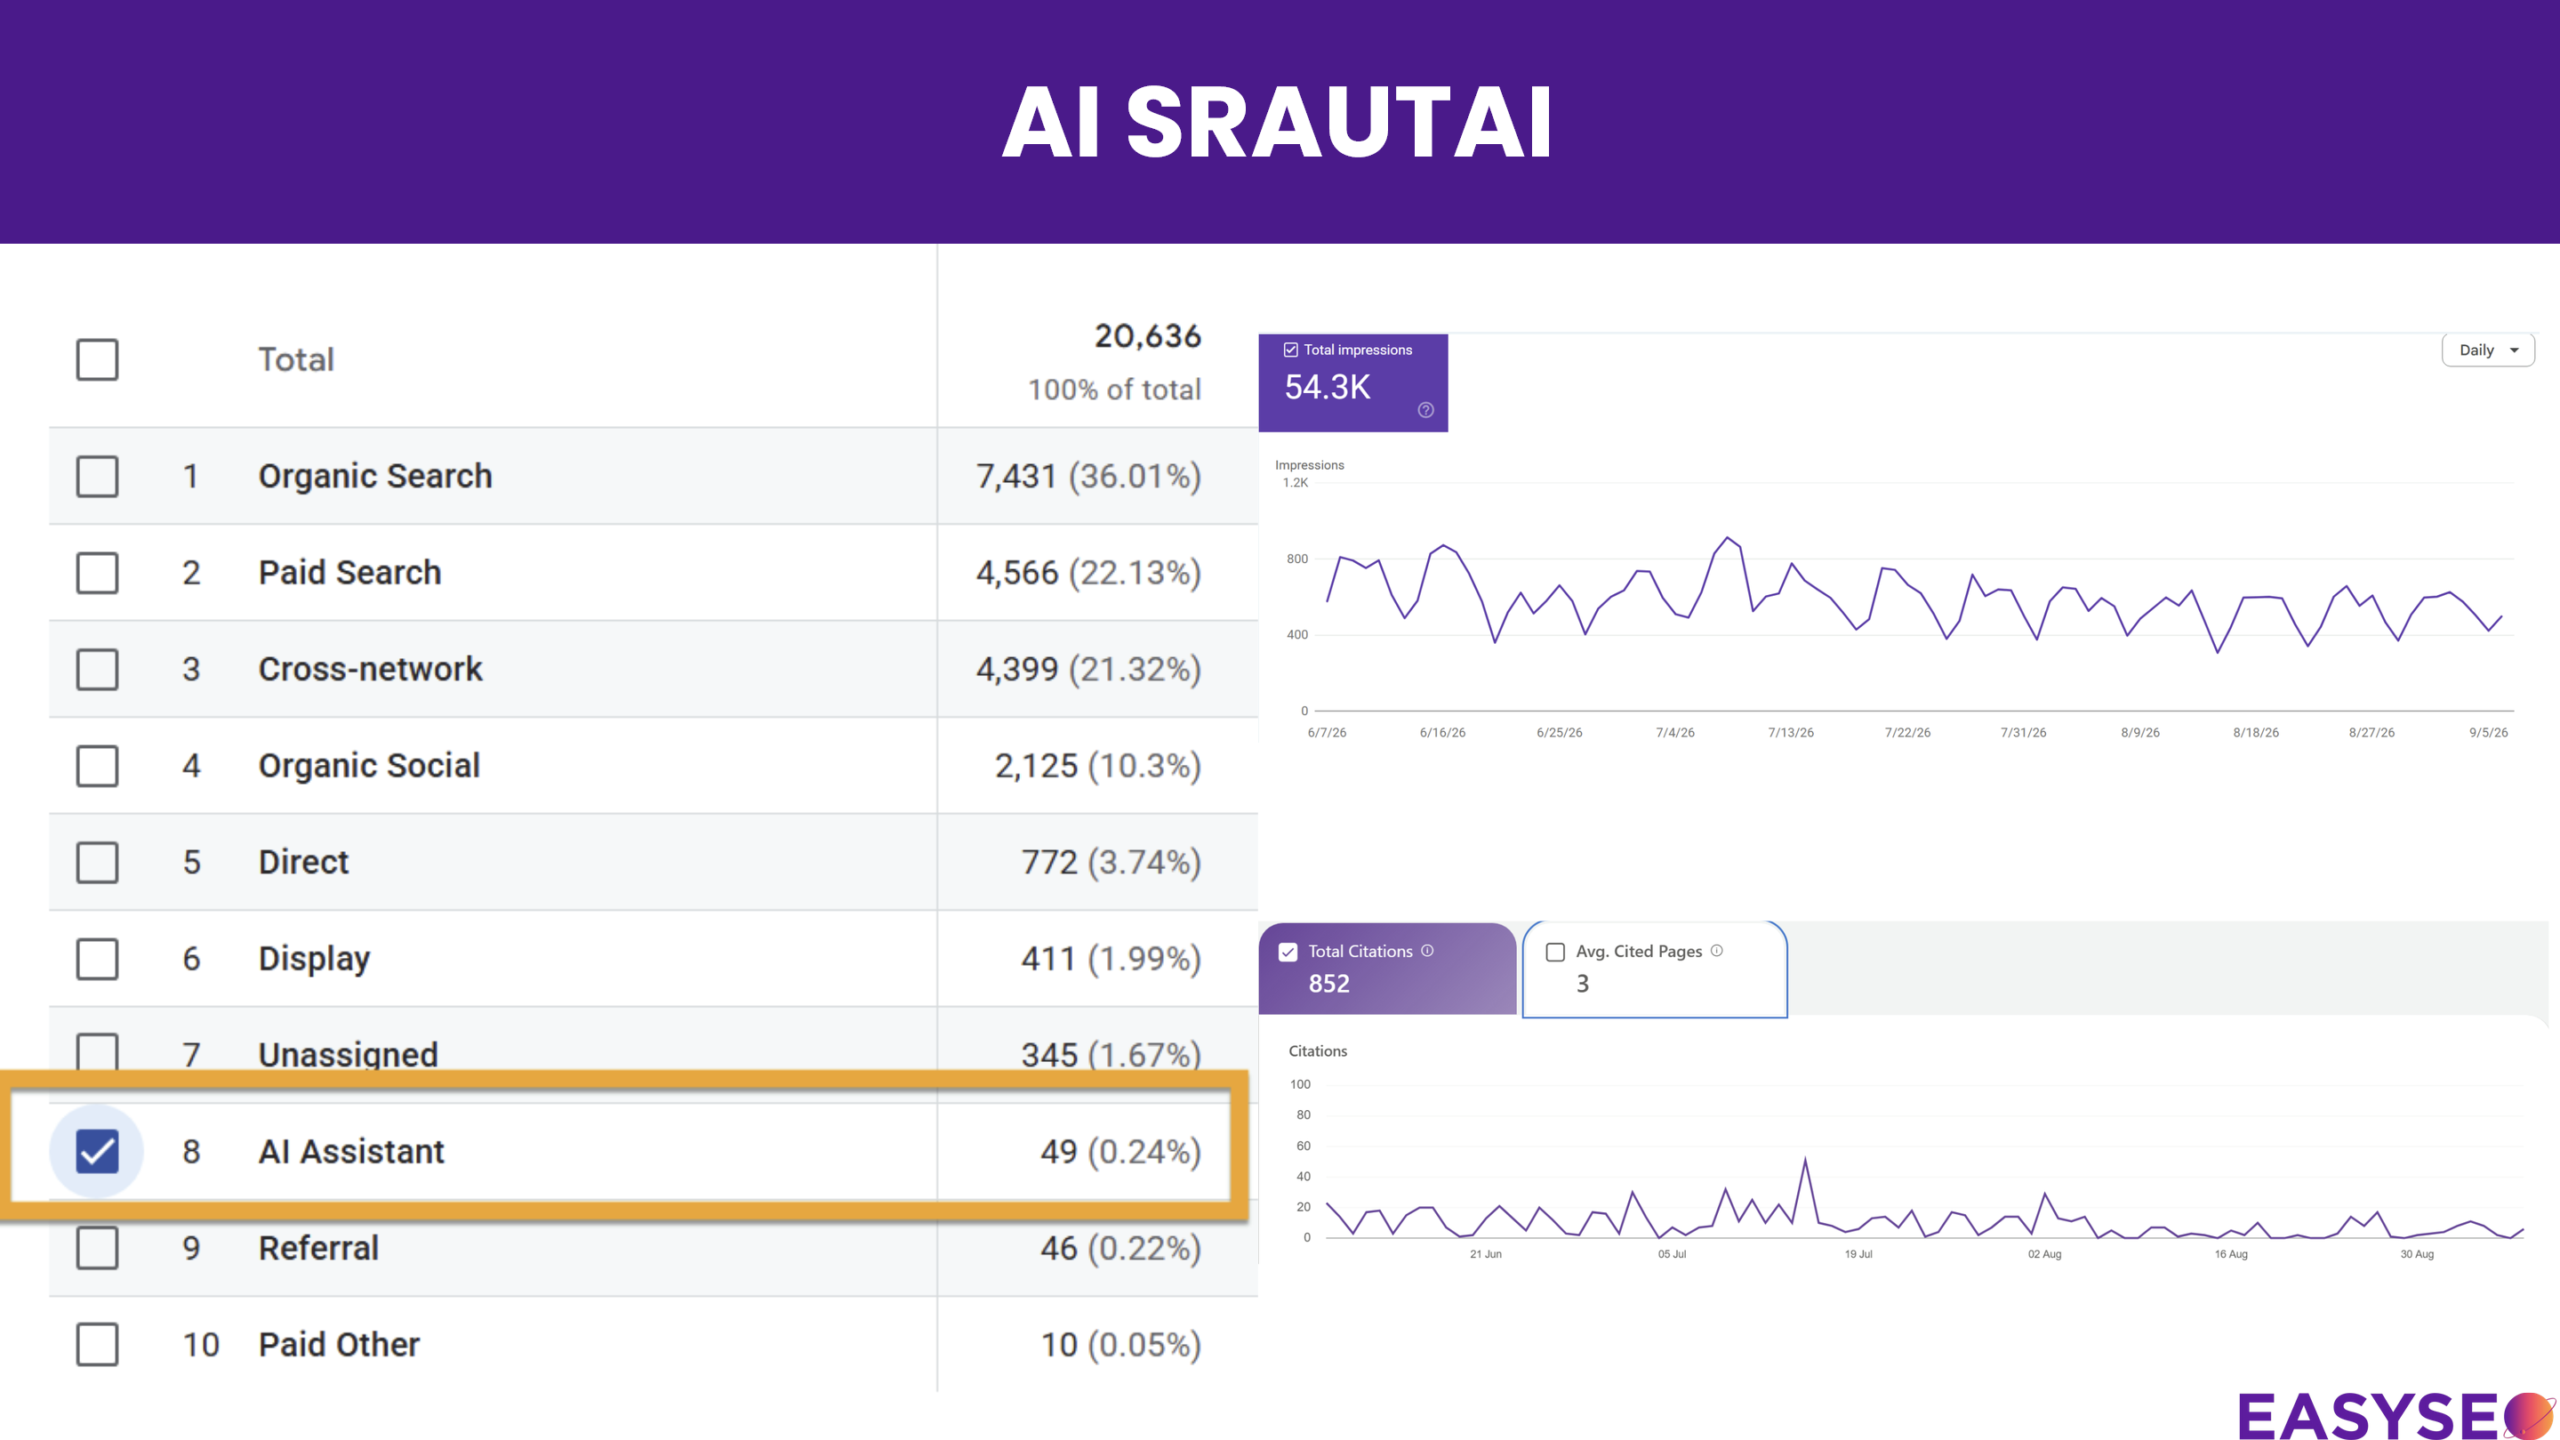Screen dimensions: 2560x1440
Task: Select the Organic Search row checkbox
Action: (97, 476)
